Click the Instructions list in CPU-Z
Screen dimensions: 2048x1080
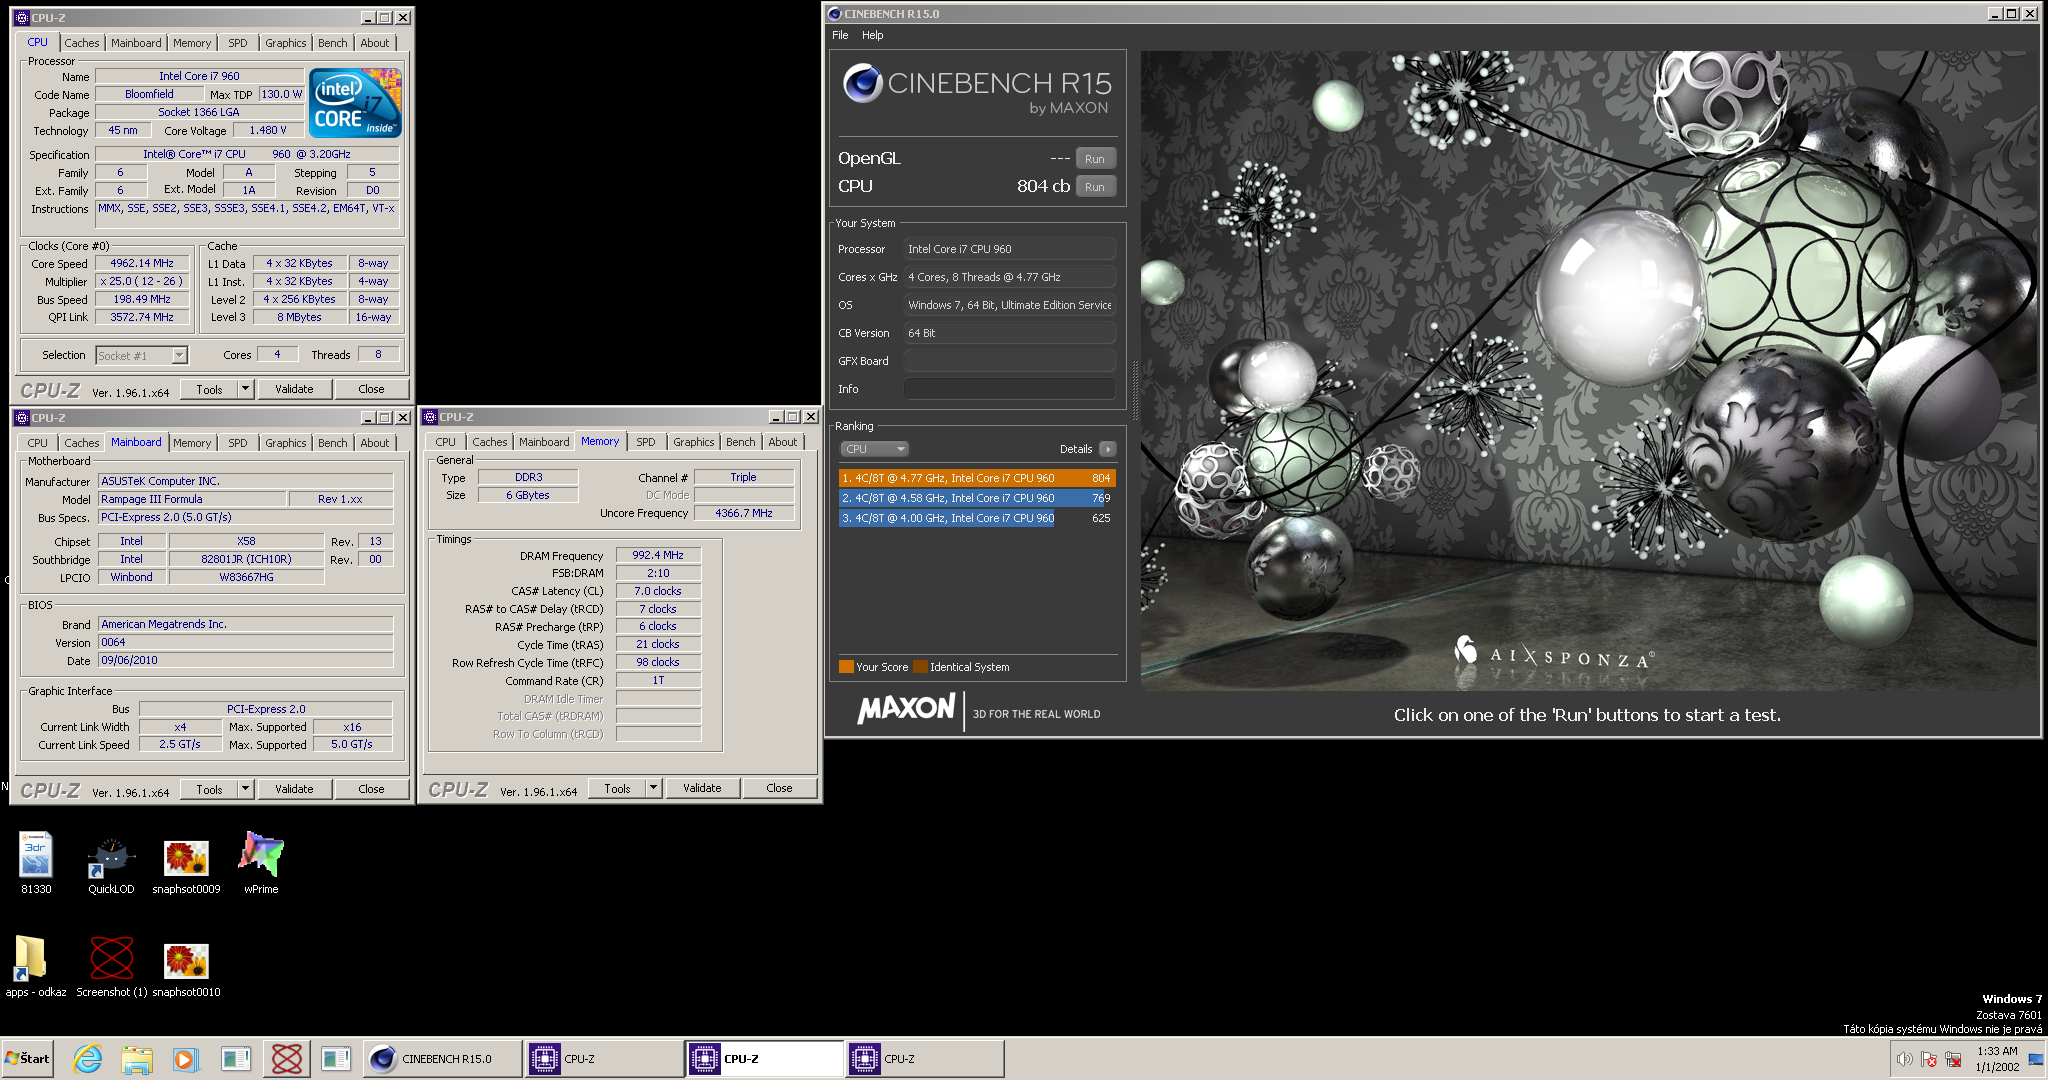click(x=247, y=214)
